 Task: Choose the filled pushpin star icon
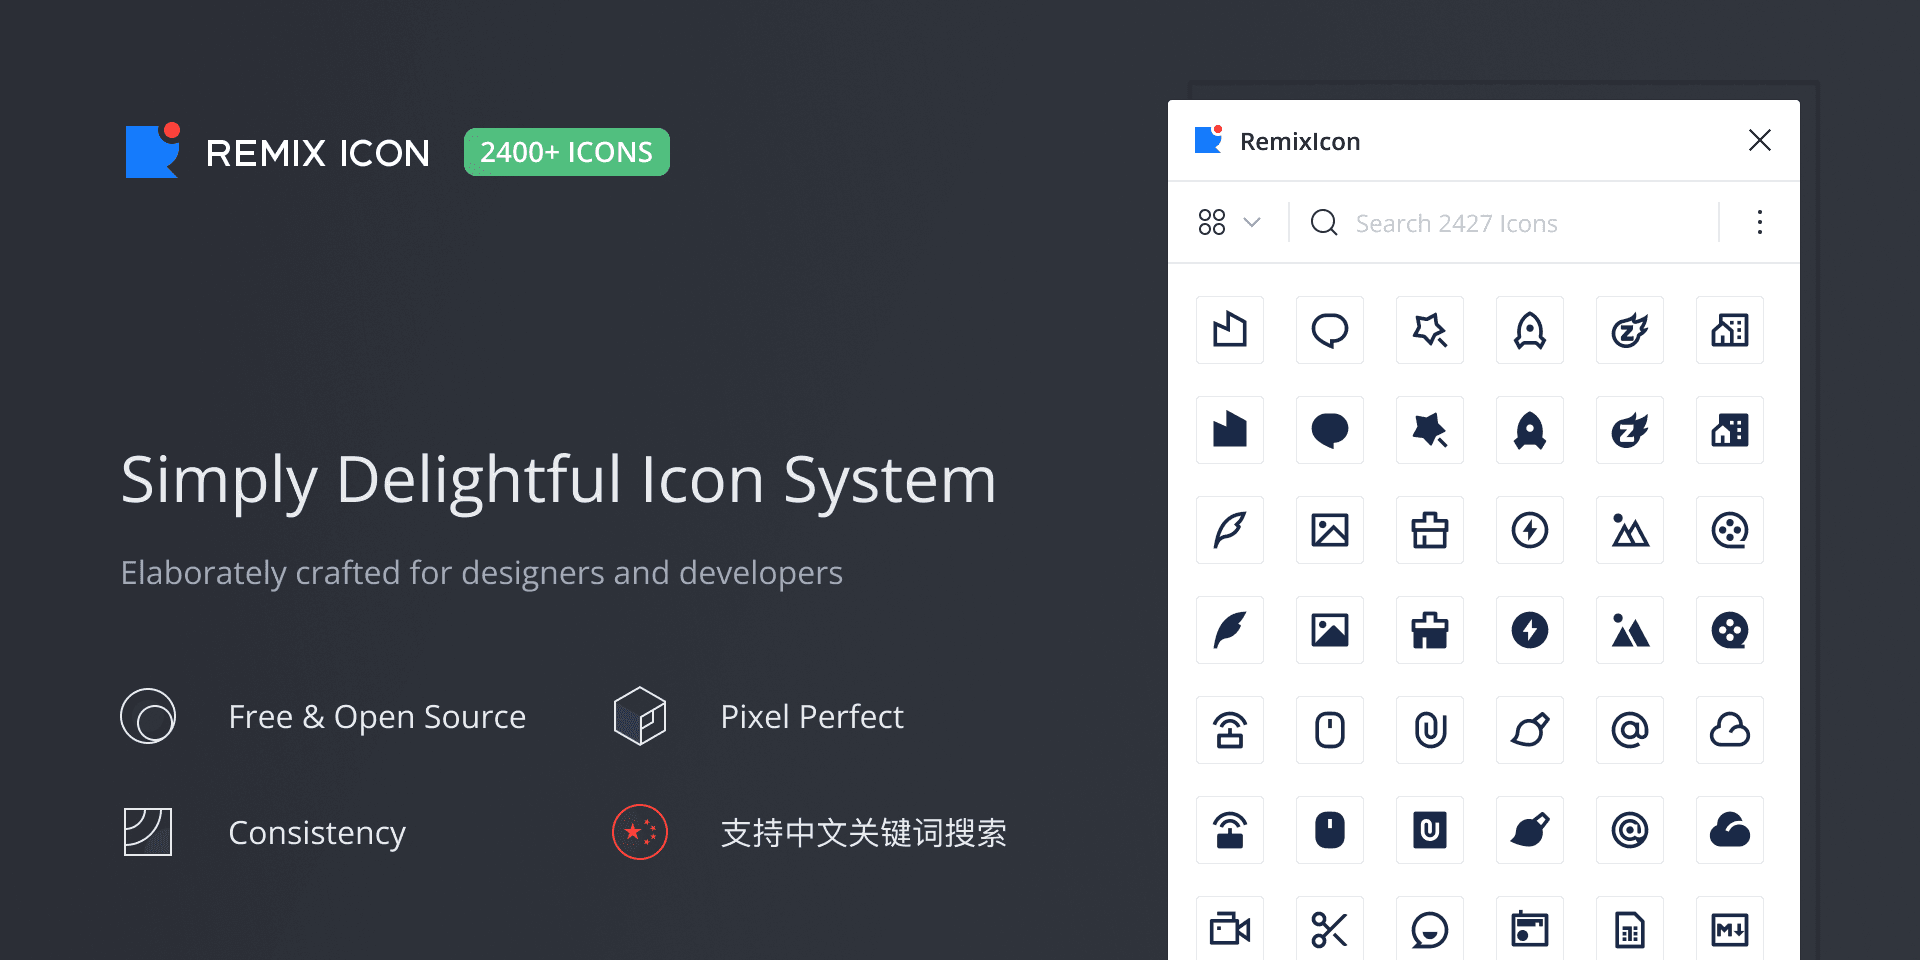(1430, 430)
